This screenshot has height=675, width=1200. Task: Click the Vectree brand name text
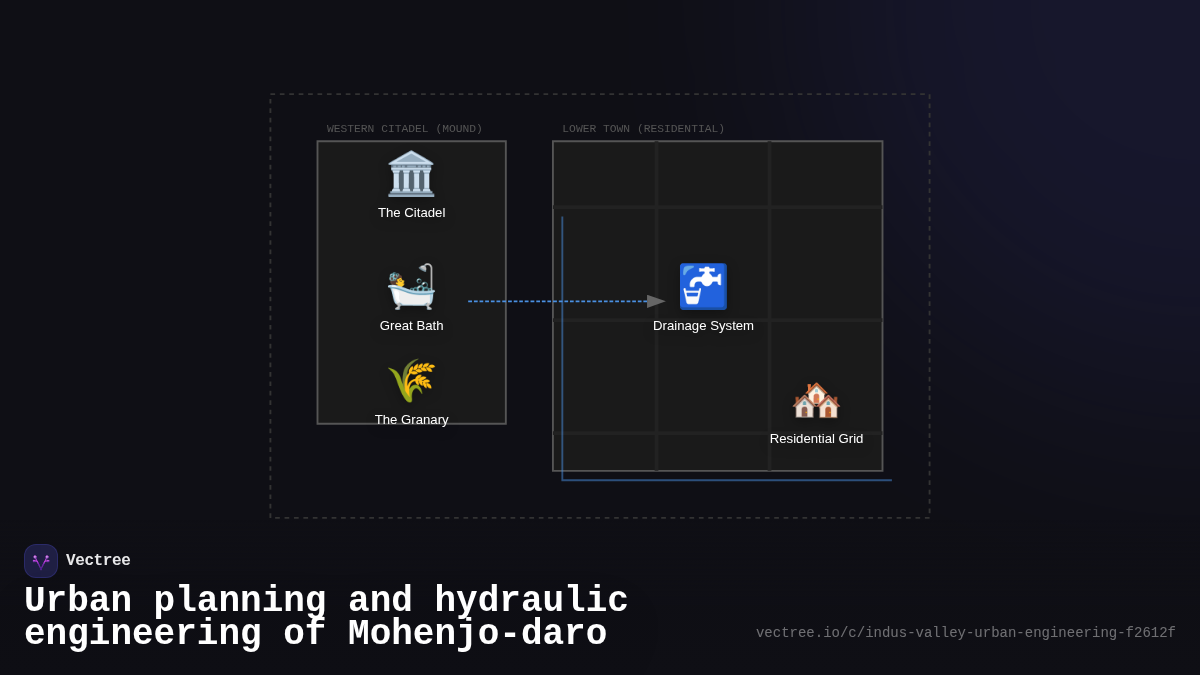(x=98, y=561)
